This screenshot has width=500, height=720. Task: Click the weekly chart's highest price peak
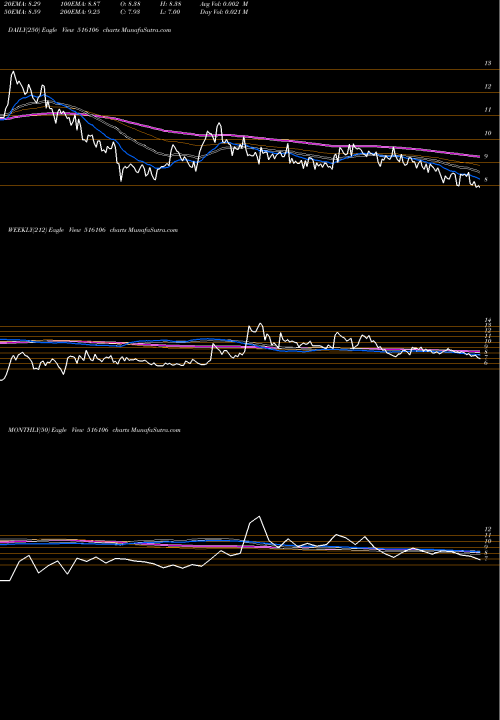260,324
